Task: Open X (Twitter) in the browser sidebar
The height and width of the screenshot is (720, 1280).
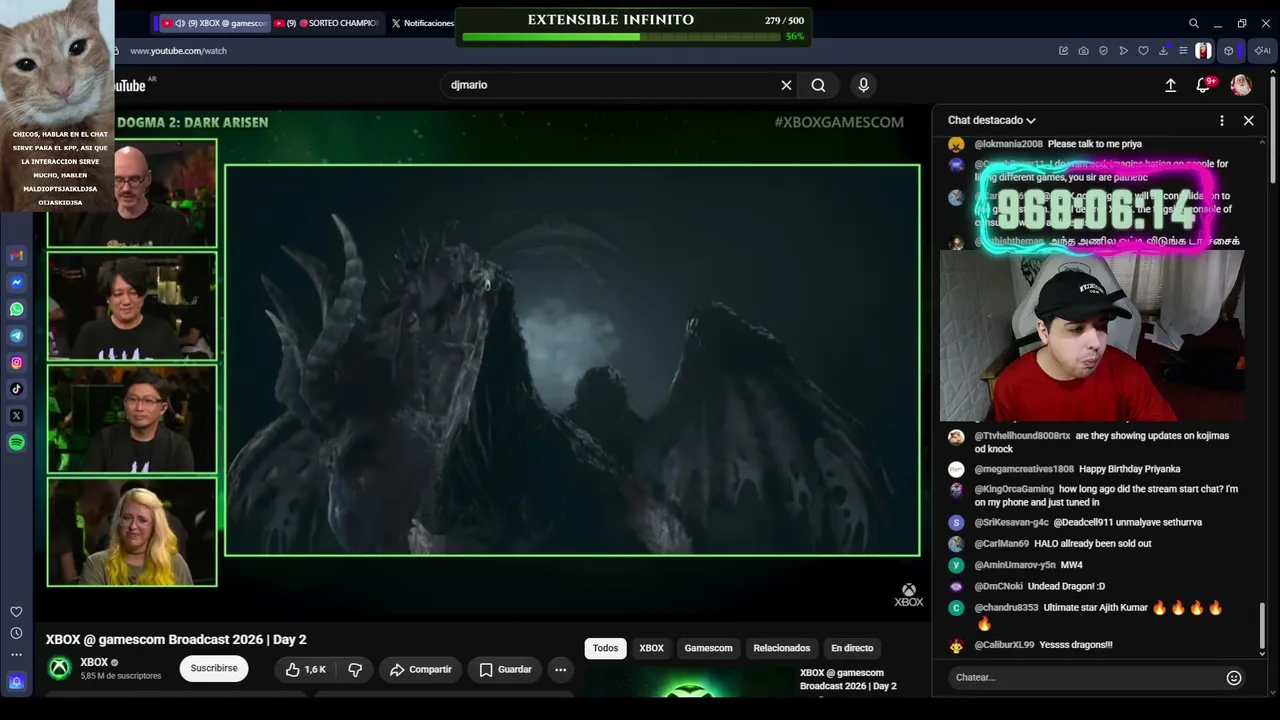Action: (x=16, y=416)
